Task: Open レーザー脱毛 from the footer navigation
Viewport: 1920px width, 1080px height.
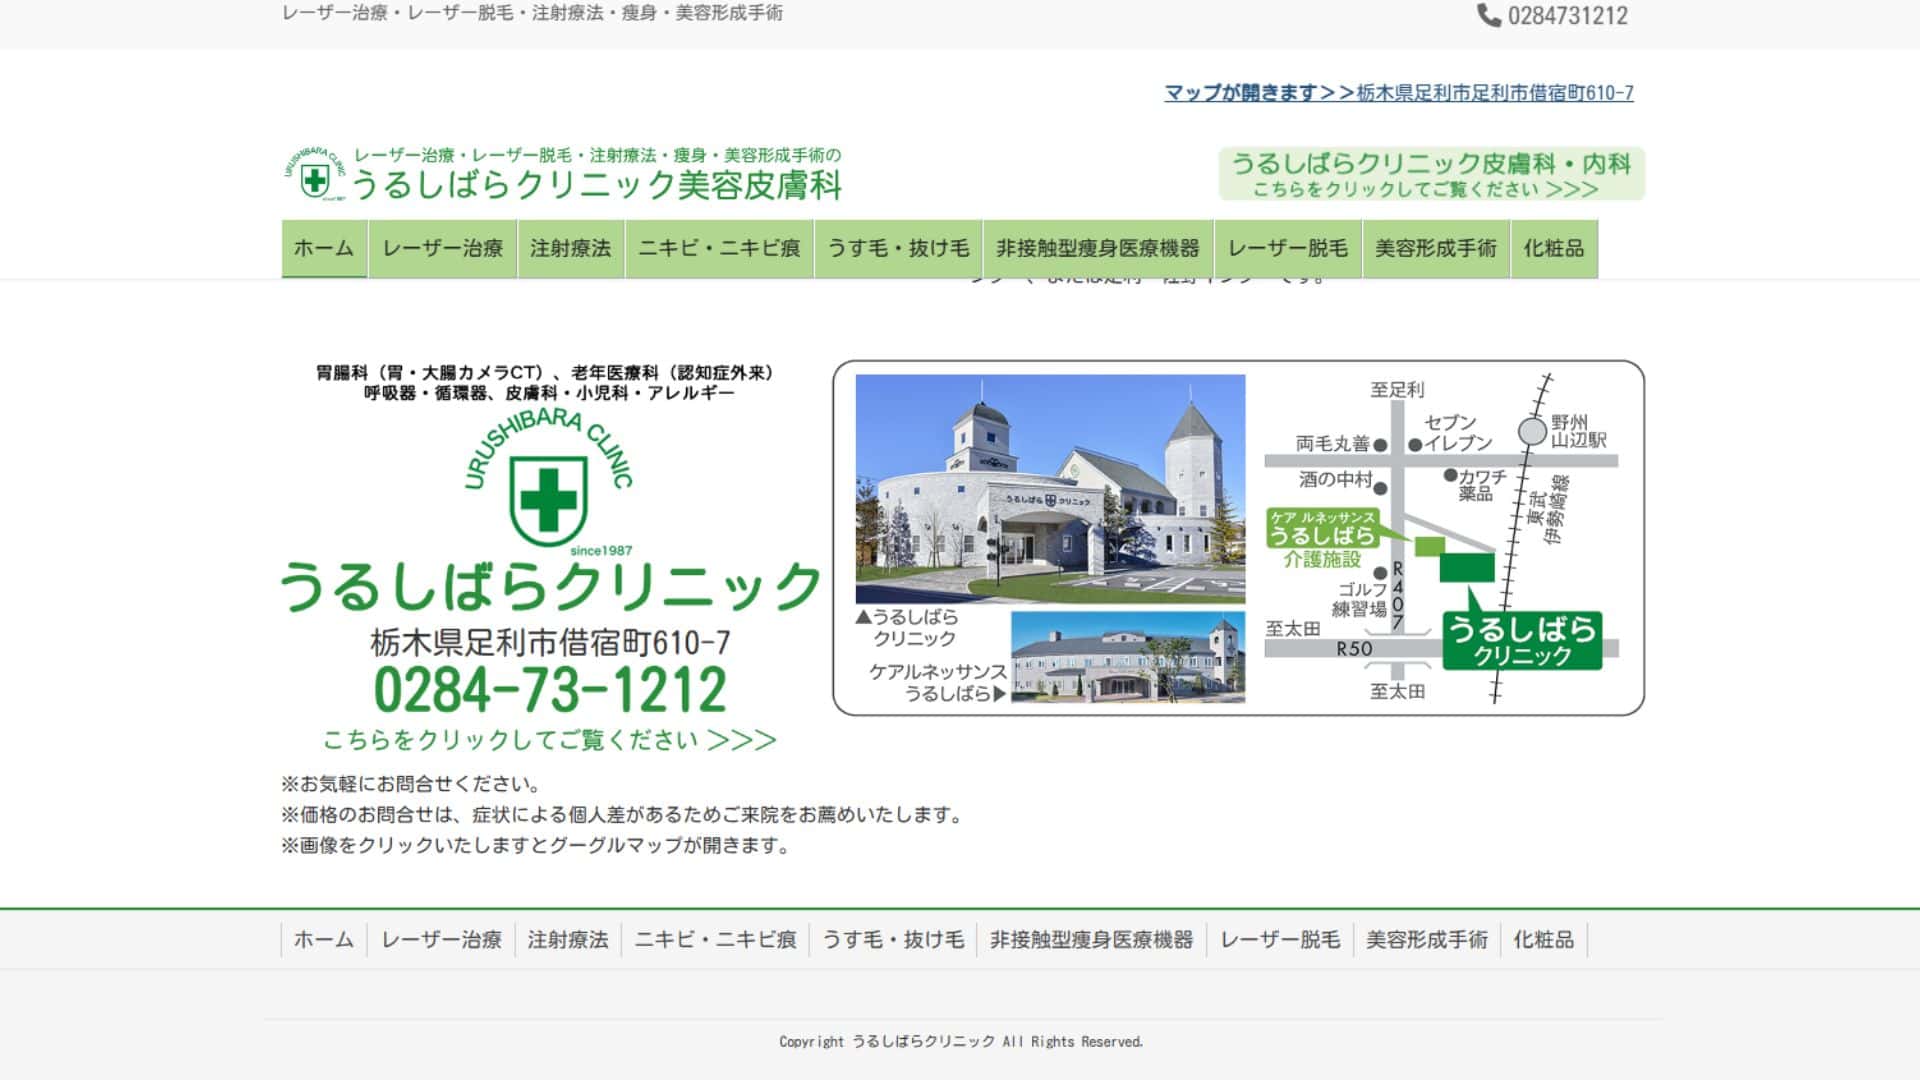Action: [1280, 940]
